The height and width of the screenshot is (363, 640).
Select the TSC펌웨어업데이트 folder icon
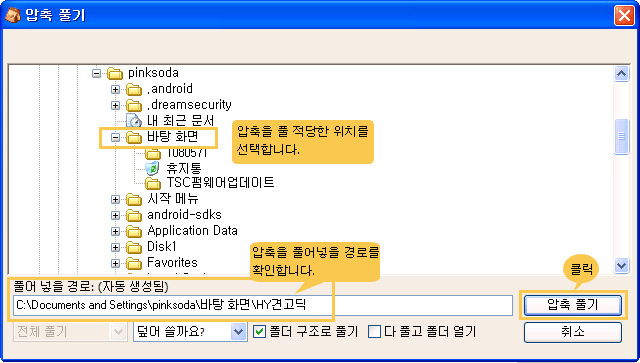153,183
